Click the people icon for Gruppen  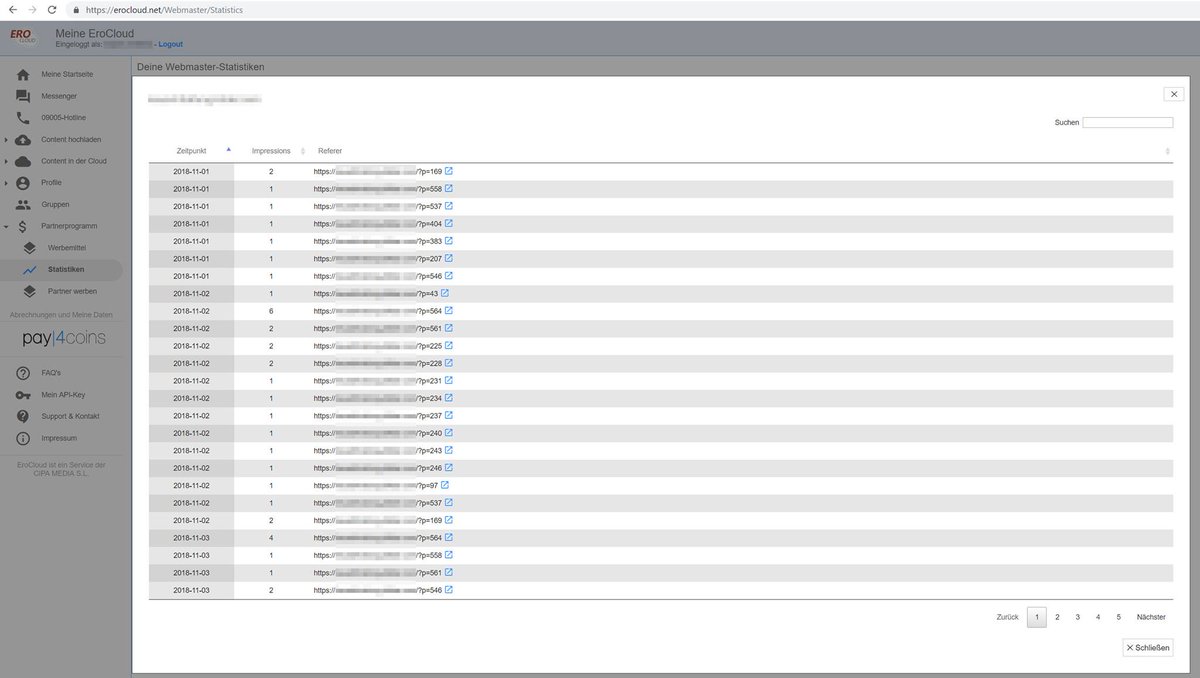pos(23,205)
